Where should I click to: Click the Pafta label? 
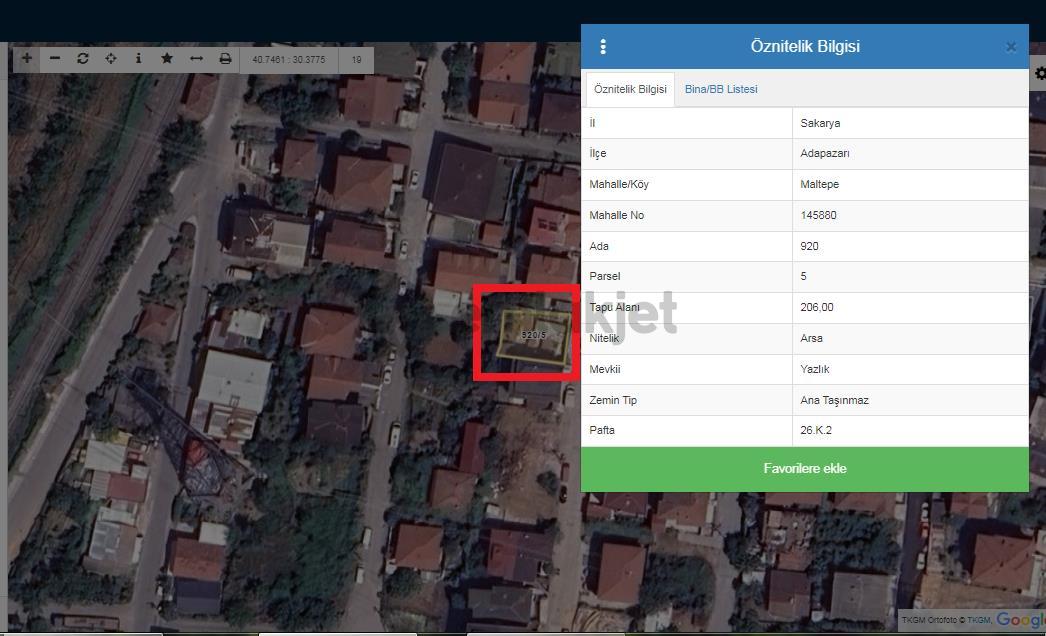pos(602,430)
